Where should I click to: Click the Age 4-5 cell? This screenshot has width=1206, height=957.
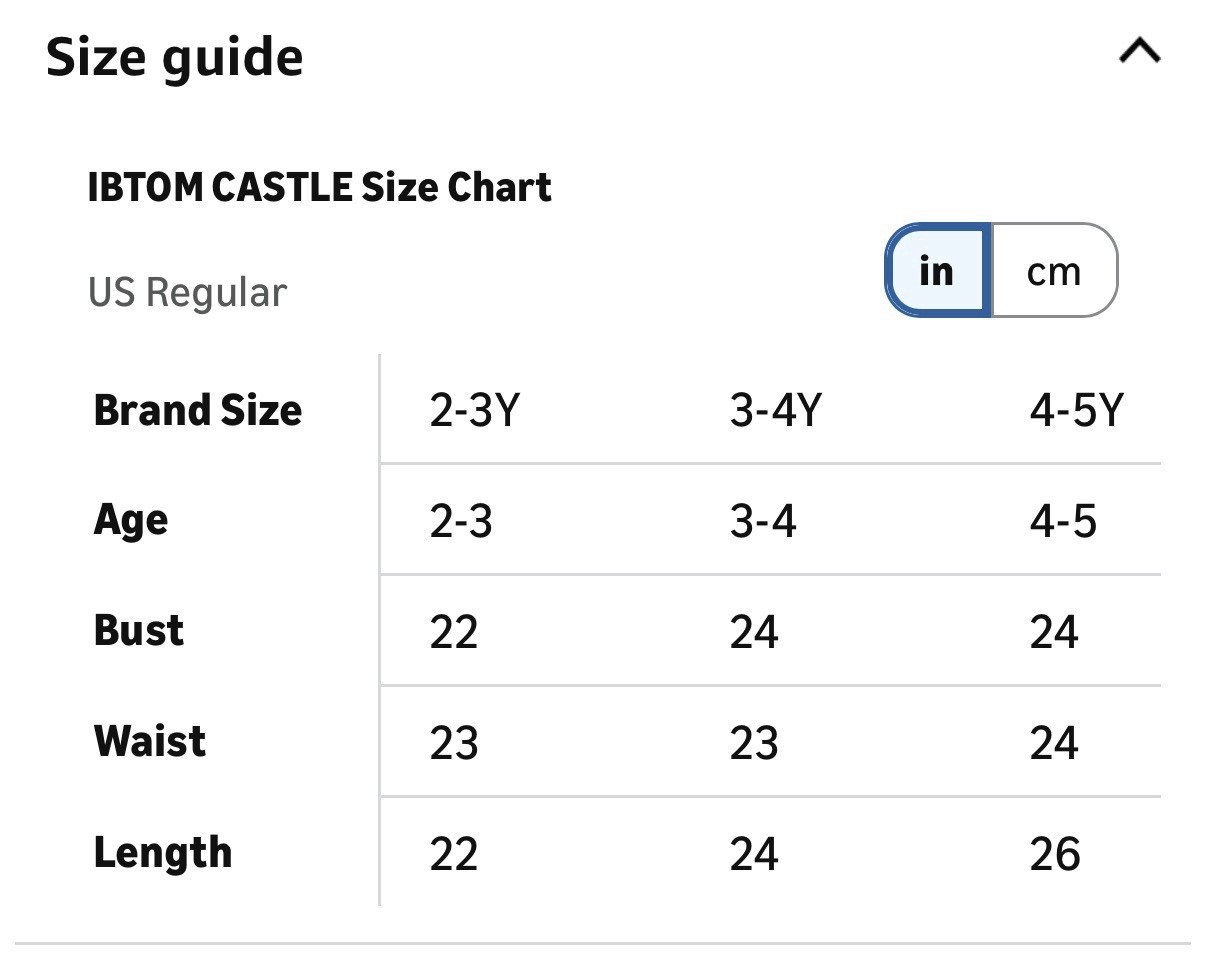1063,521
